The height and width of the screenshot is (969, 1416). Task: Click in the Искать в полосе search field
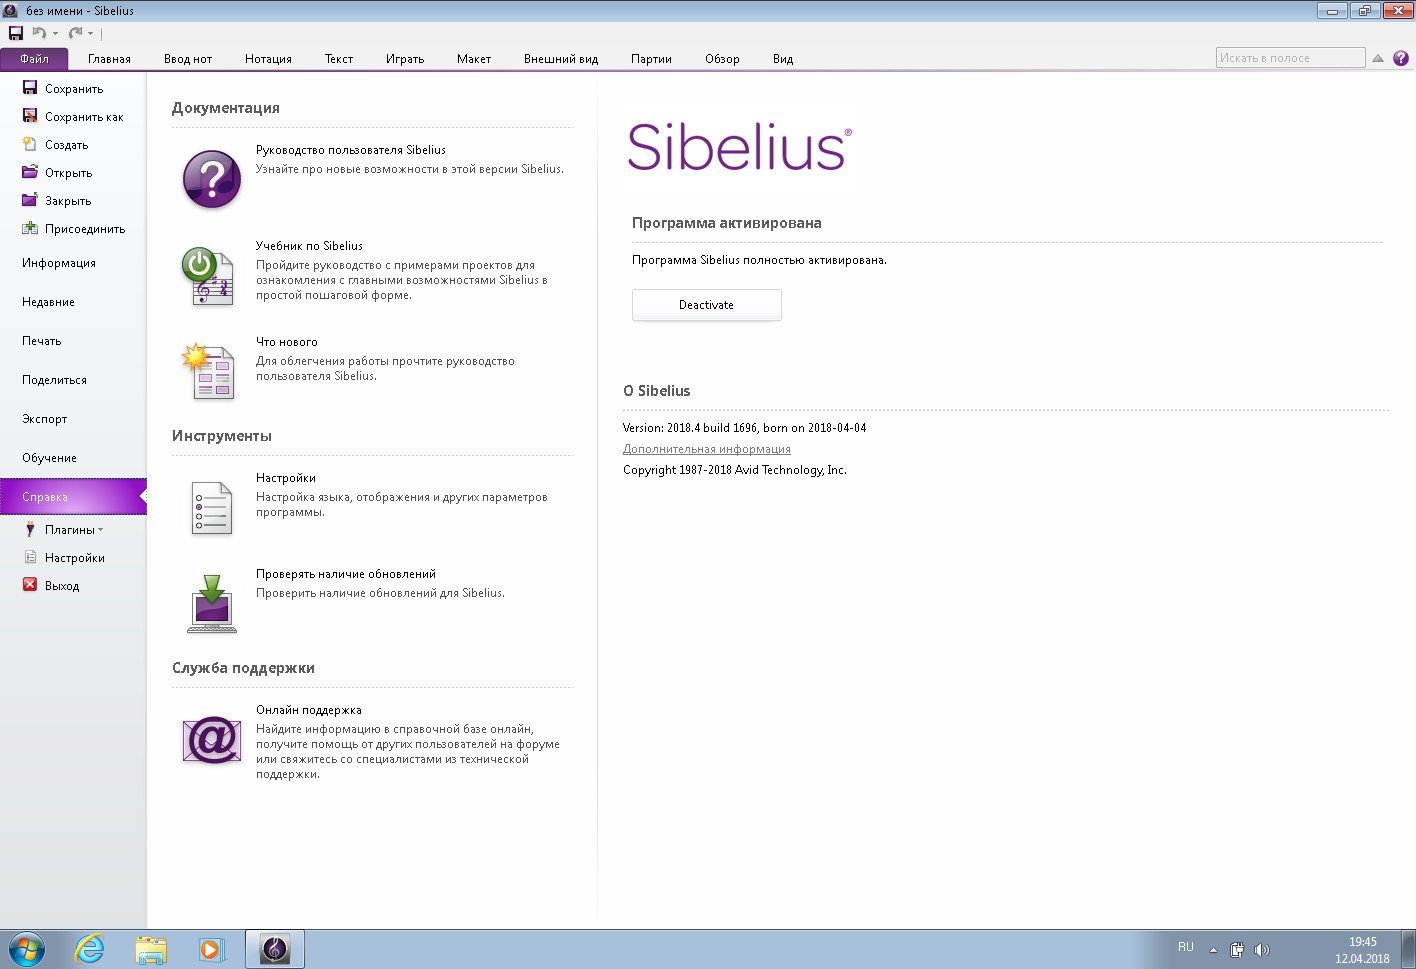click(x=1290, y=58)
